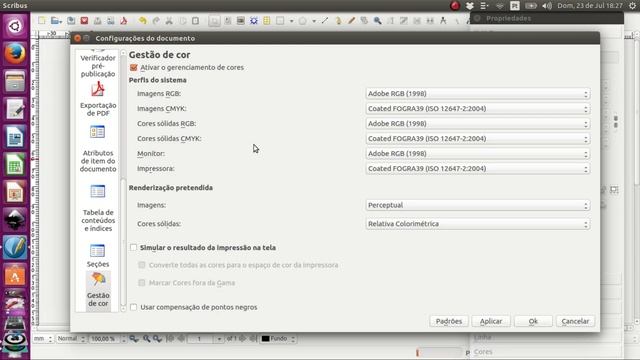Enable Simular o resultado da impressão na tela
640x360 pixels.
(133, 247)
